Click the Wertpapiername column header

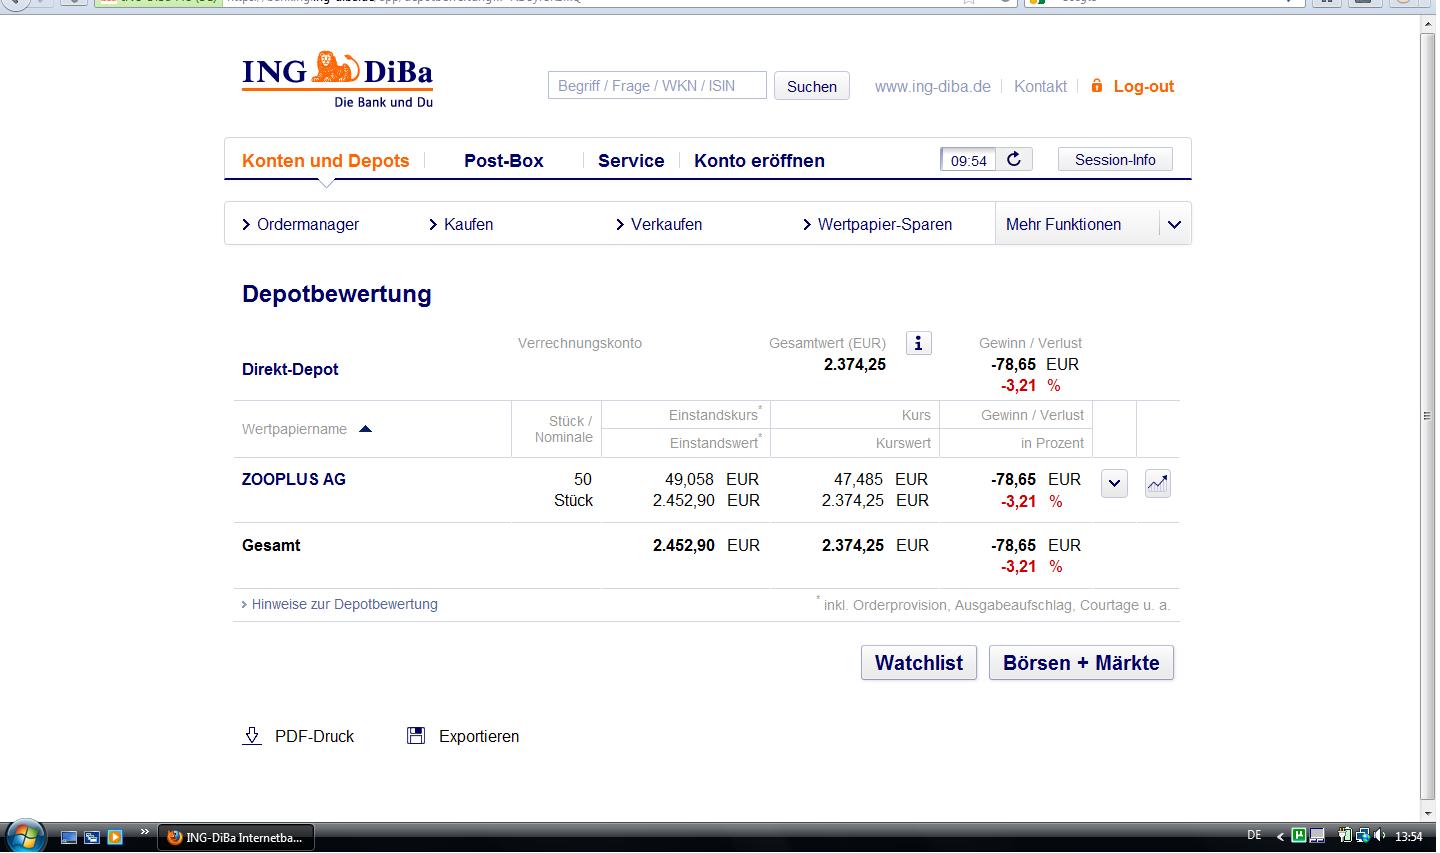(294, 429)
